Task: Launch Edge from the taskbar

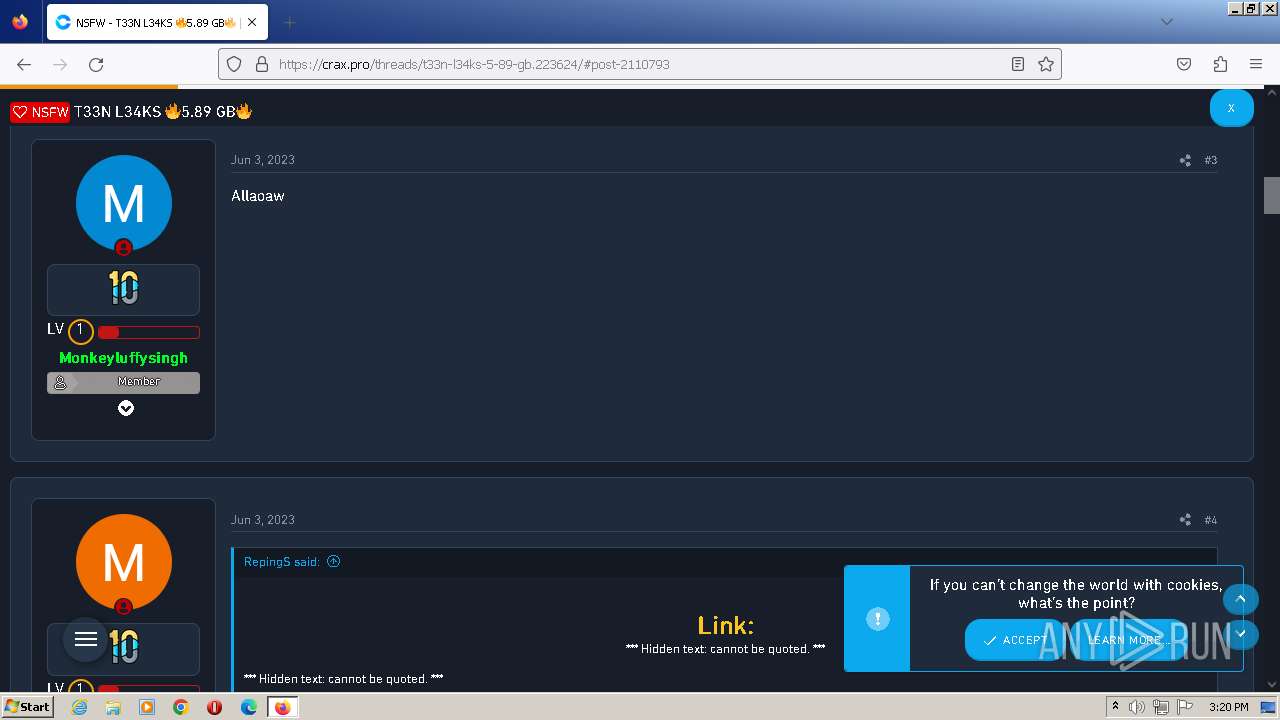Action: pos(249,707)
